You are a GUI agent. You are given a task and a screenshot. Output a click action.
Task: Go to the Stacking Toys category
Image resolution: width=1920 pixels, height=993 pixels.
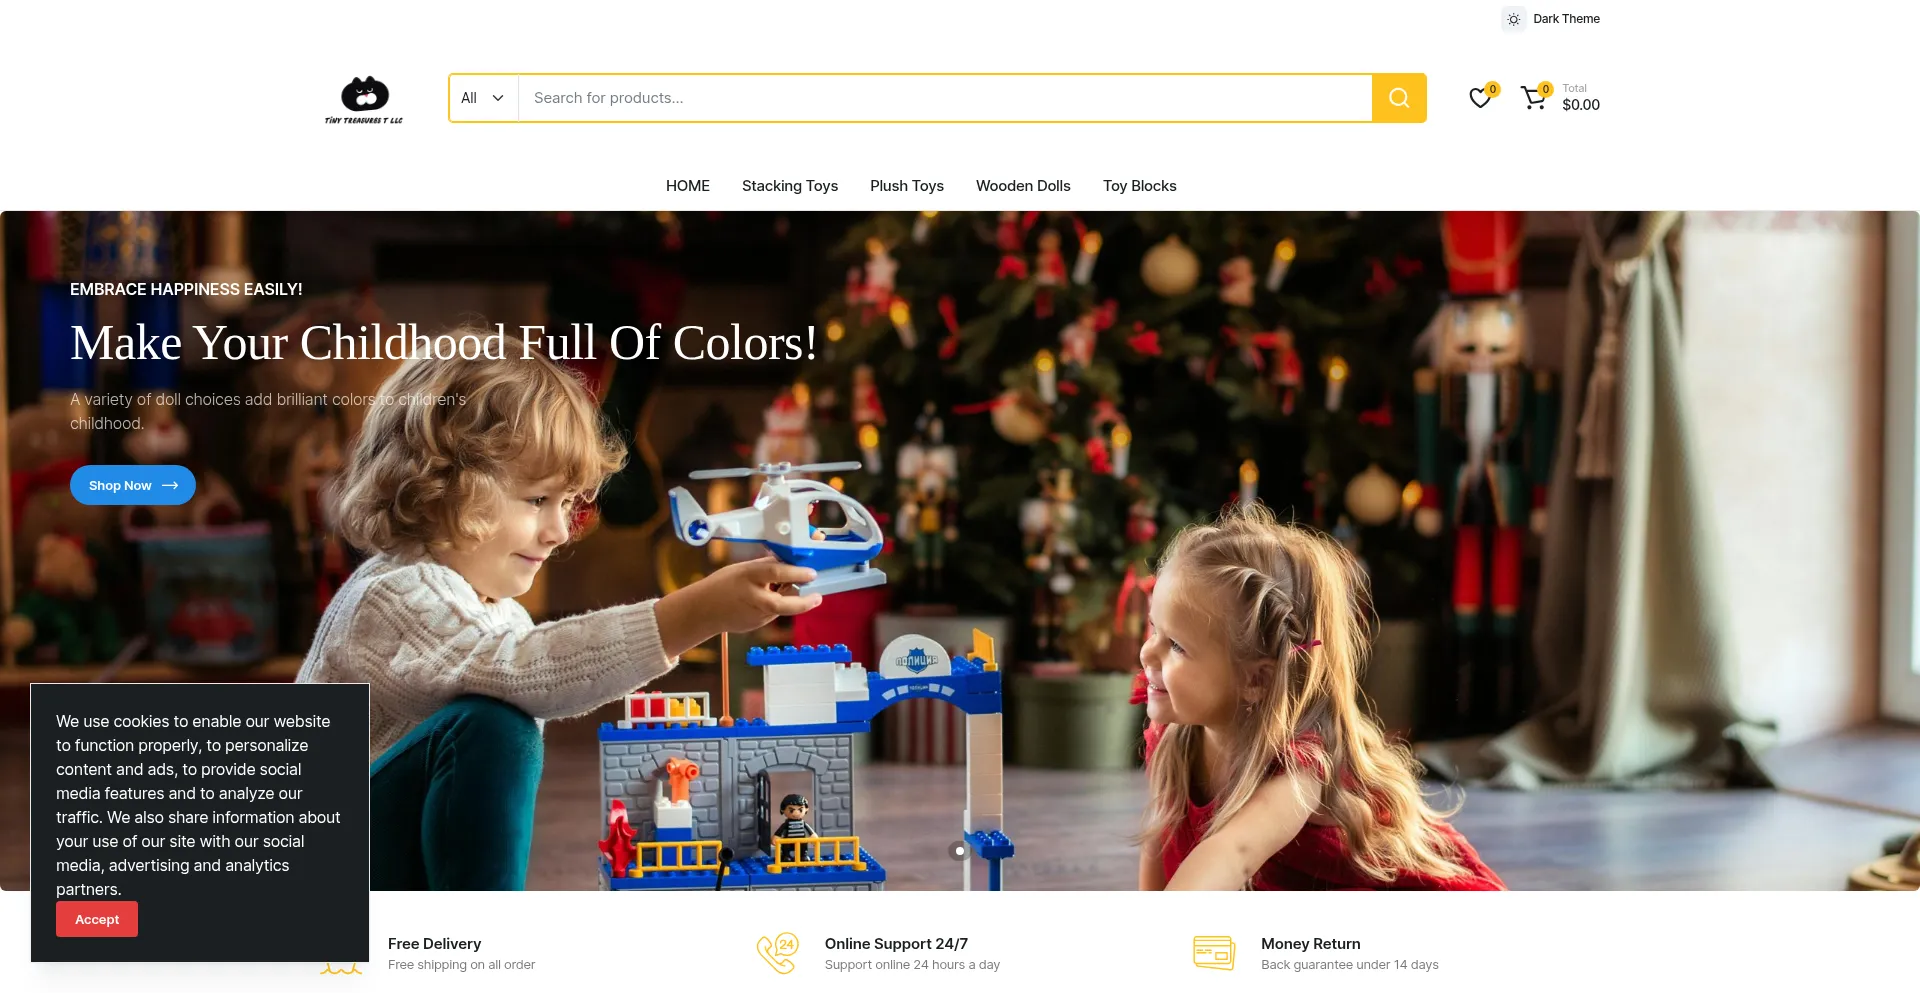pos(790,186)
